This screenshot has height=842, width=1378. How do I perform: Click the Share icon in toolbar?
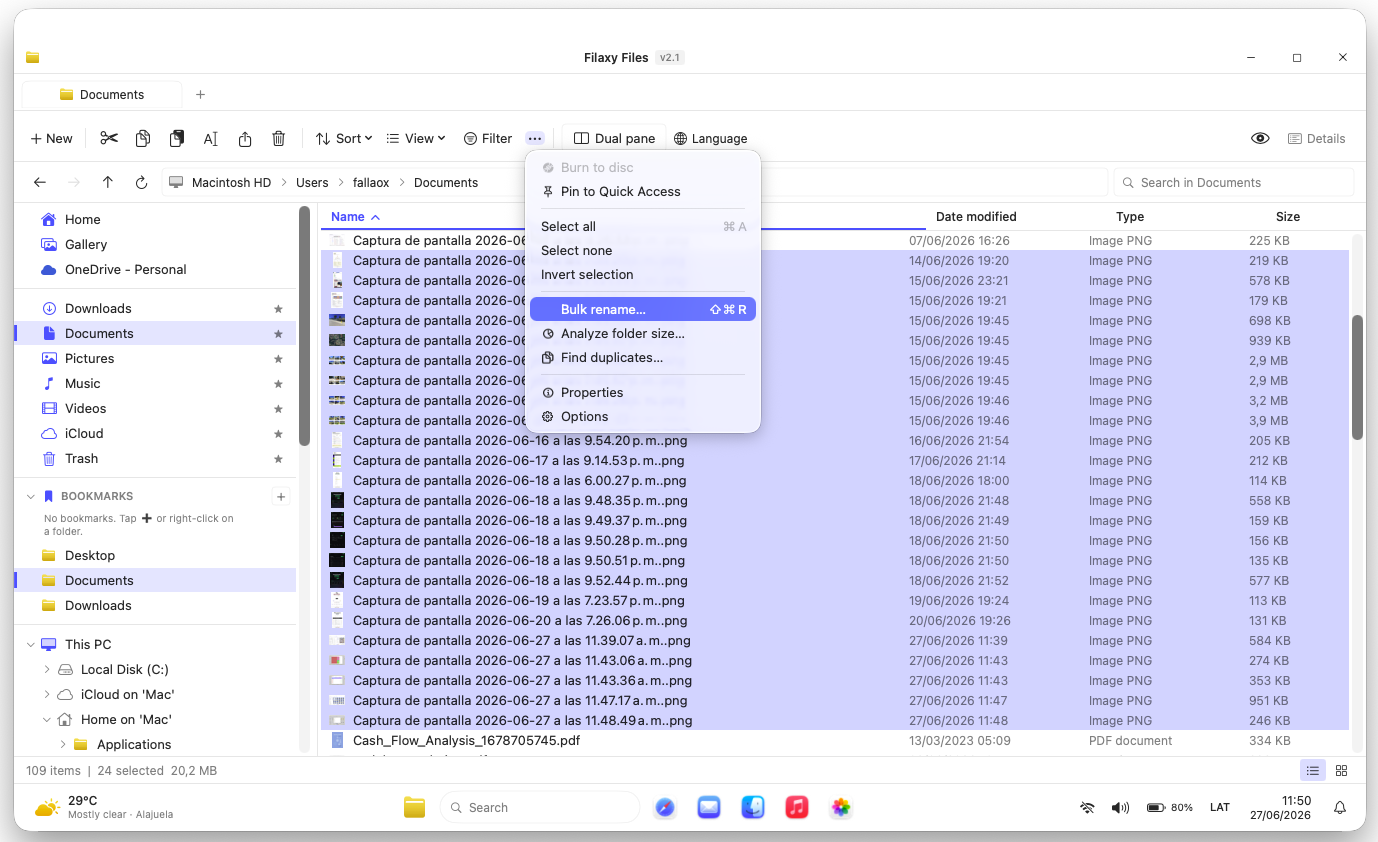(x=245, y=139)
